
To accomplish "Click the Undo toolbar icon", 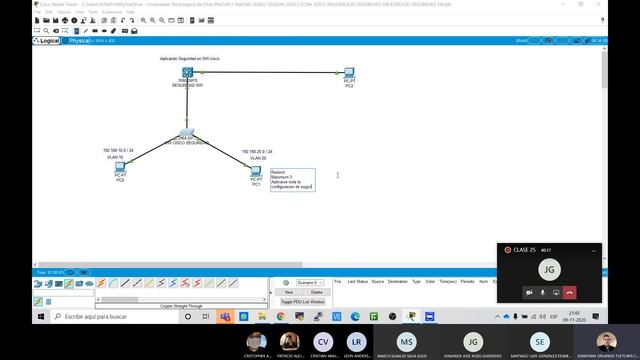I will (123, 20).
